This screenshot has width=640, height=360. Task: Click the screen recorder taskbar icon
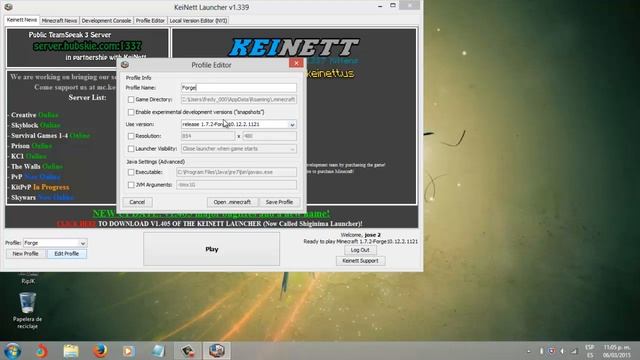click(x=187, y=351)
